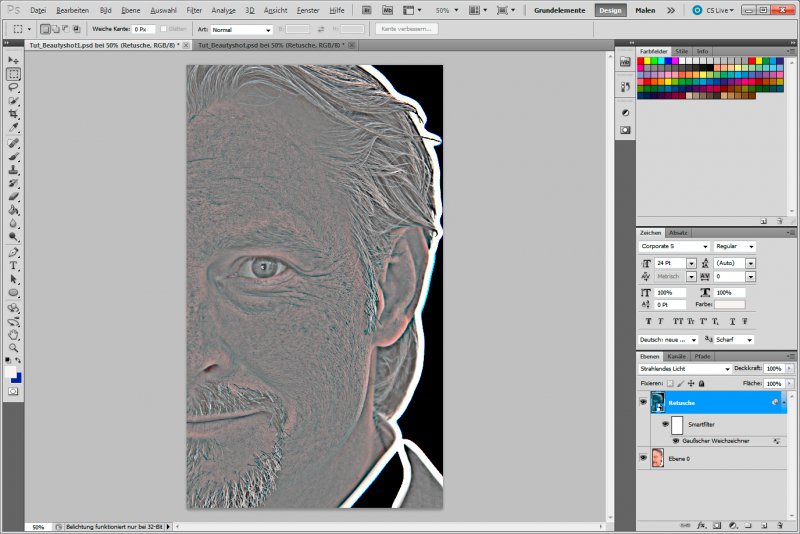Viewport: 800px width, 534px height.
Task: Open the Filter menu
Action: 194,10
